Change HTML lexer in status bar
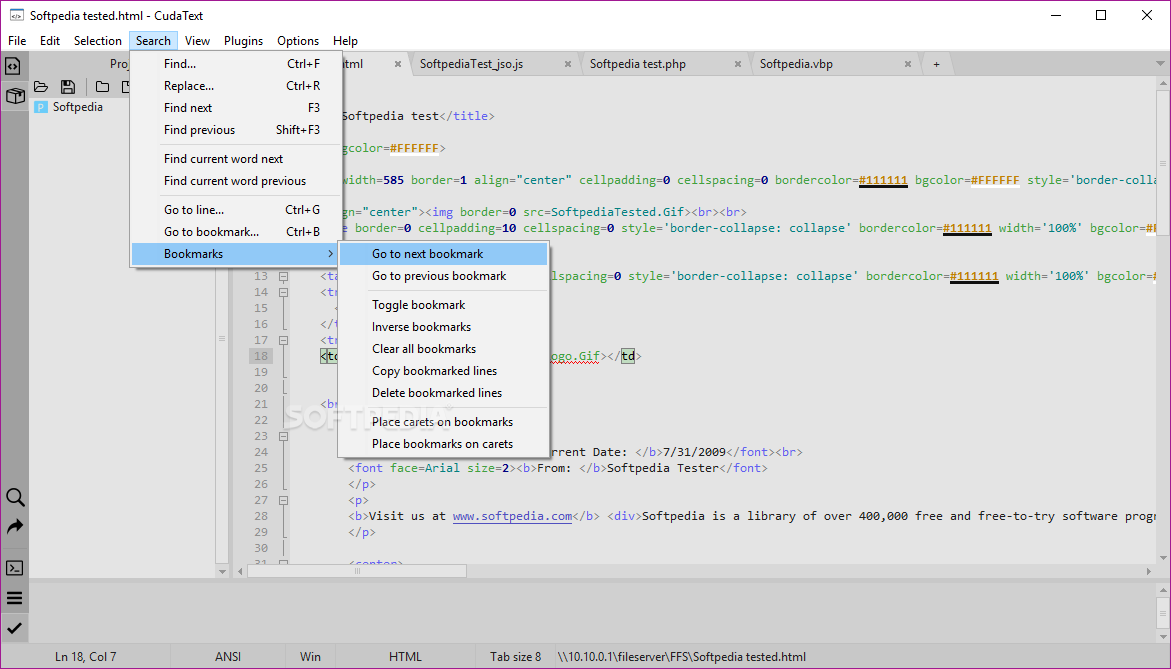The image size is (1171, 669). click(x=406, y=657)
